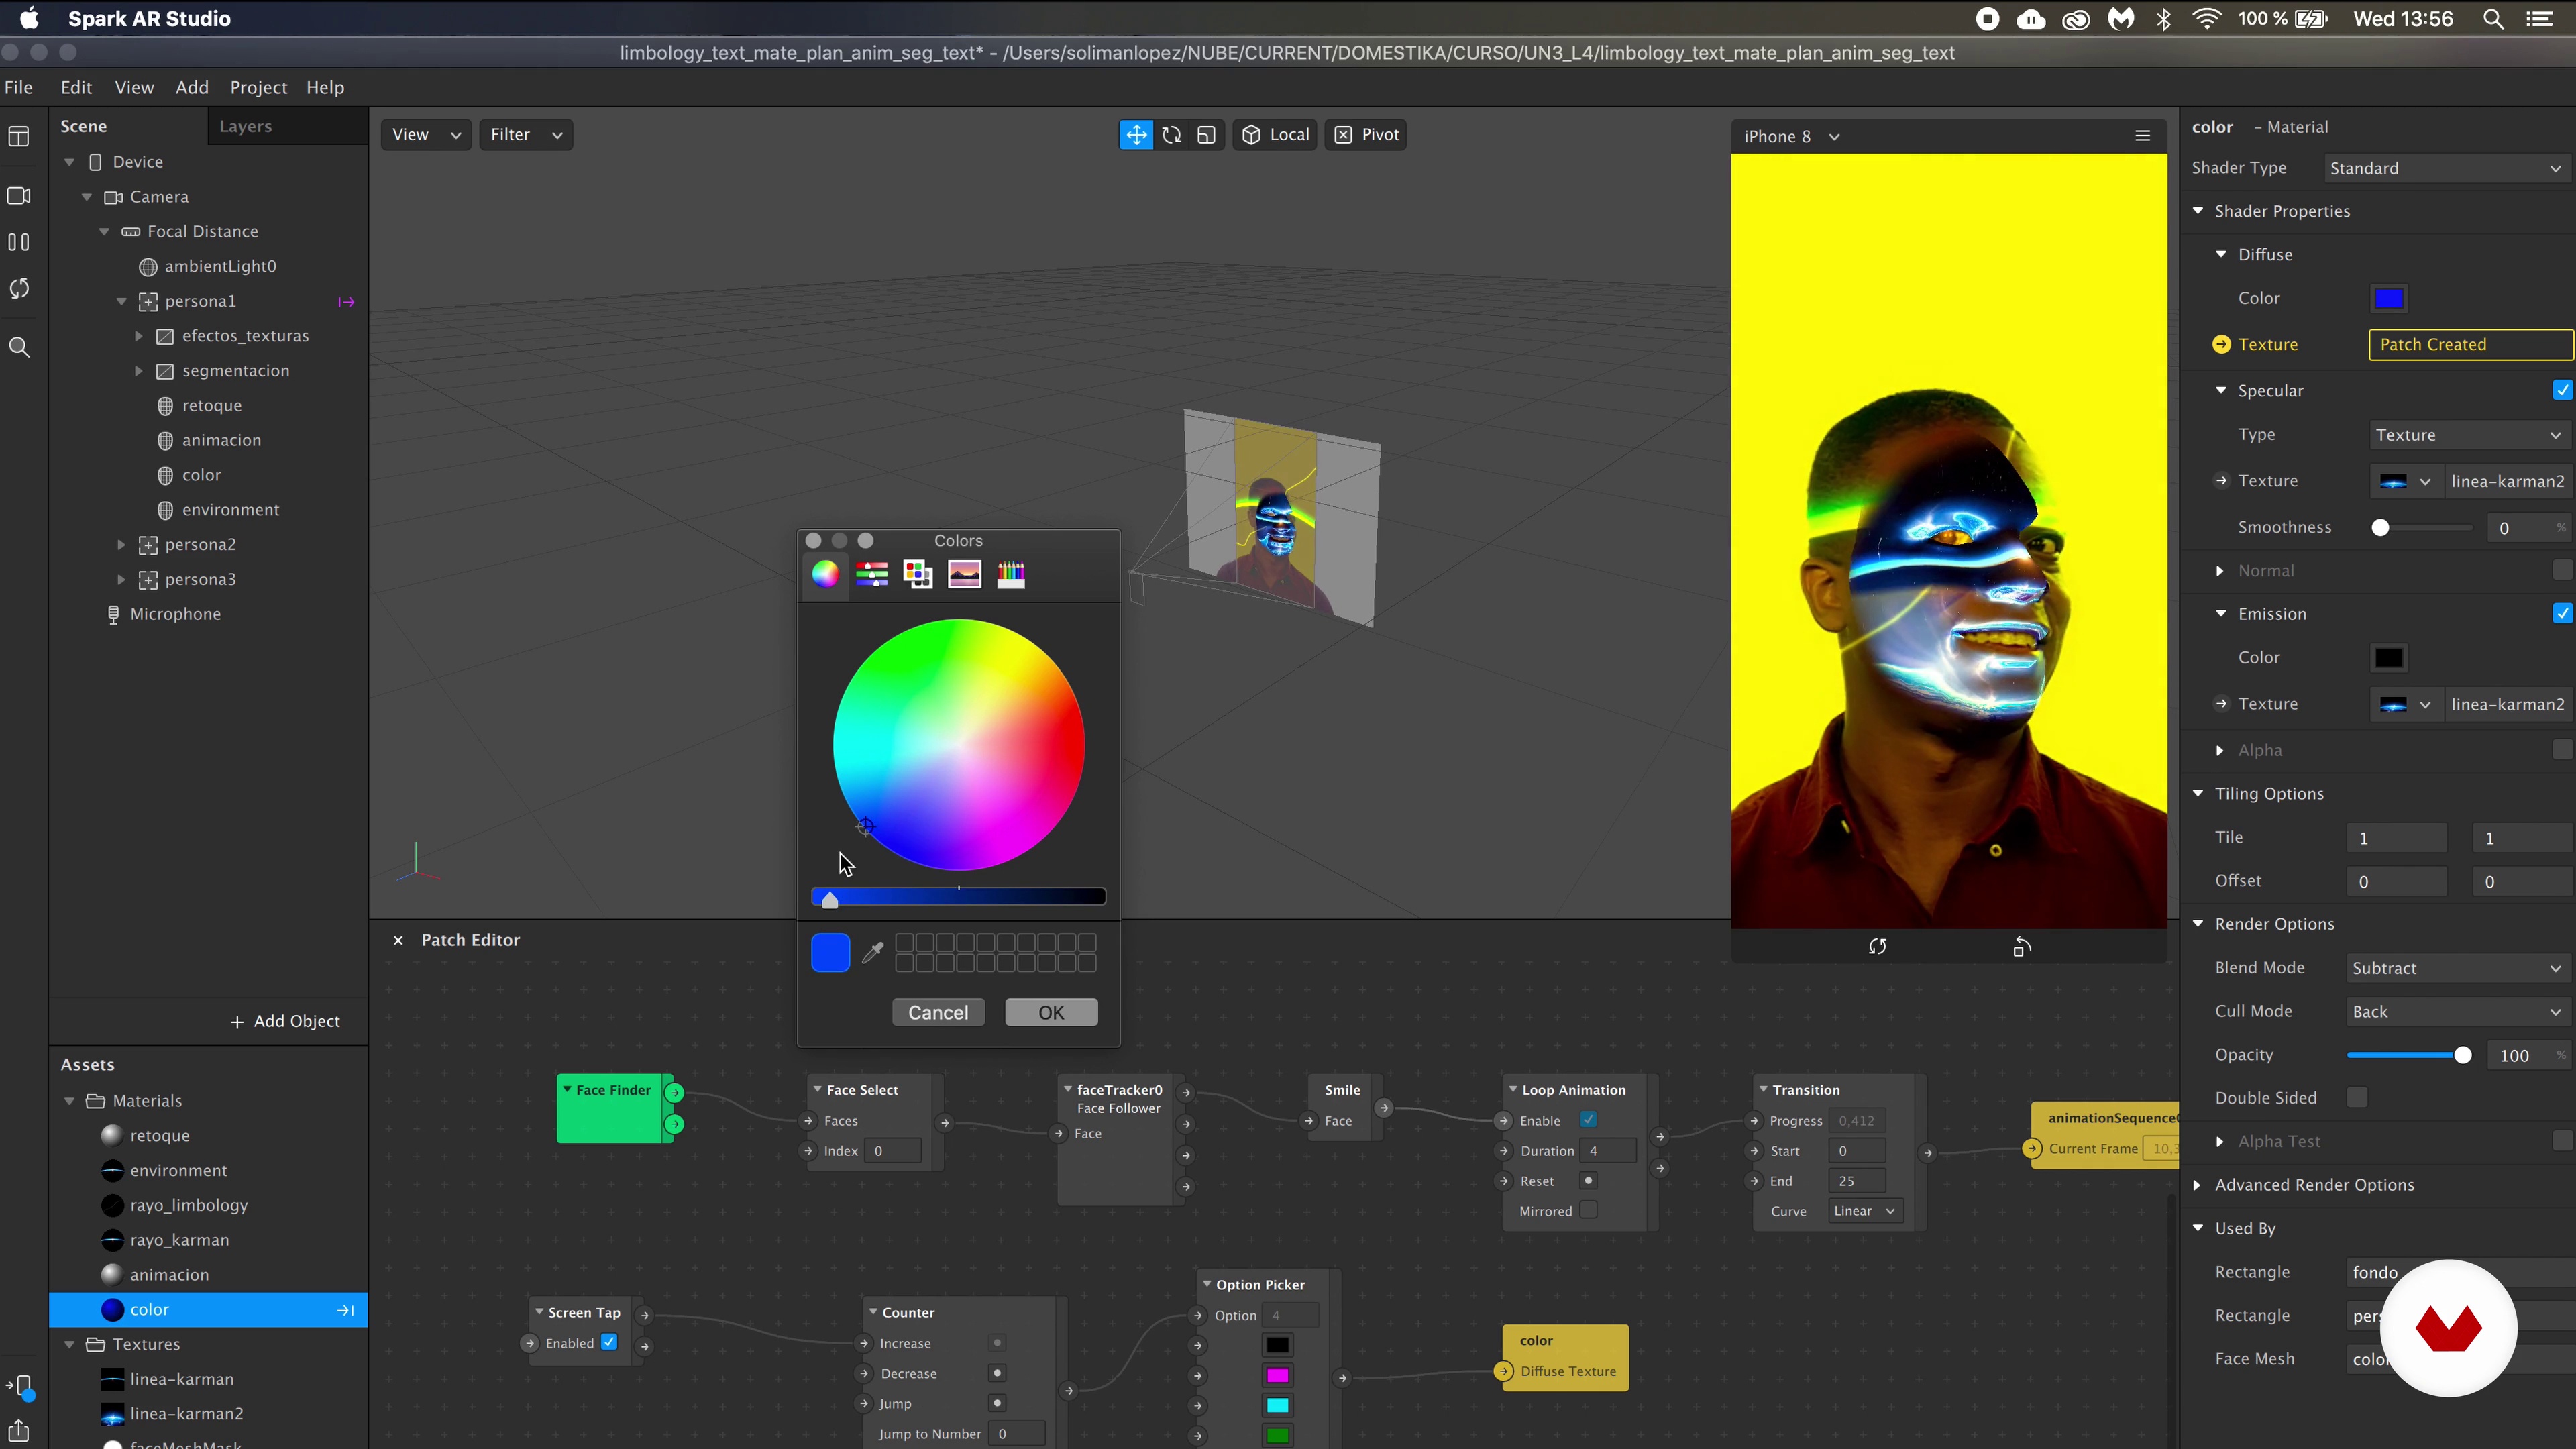Click OK in the Colors dialog

point(1051,1012)
